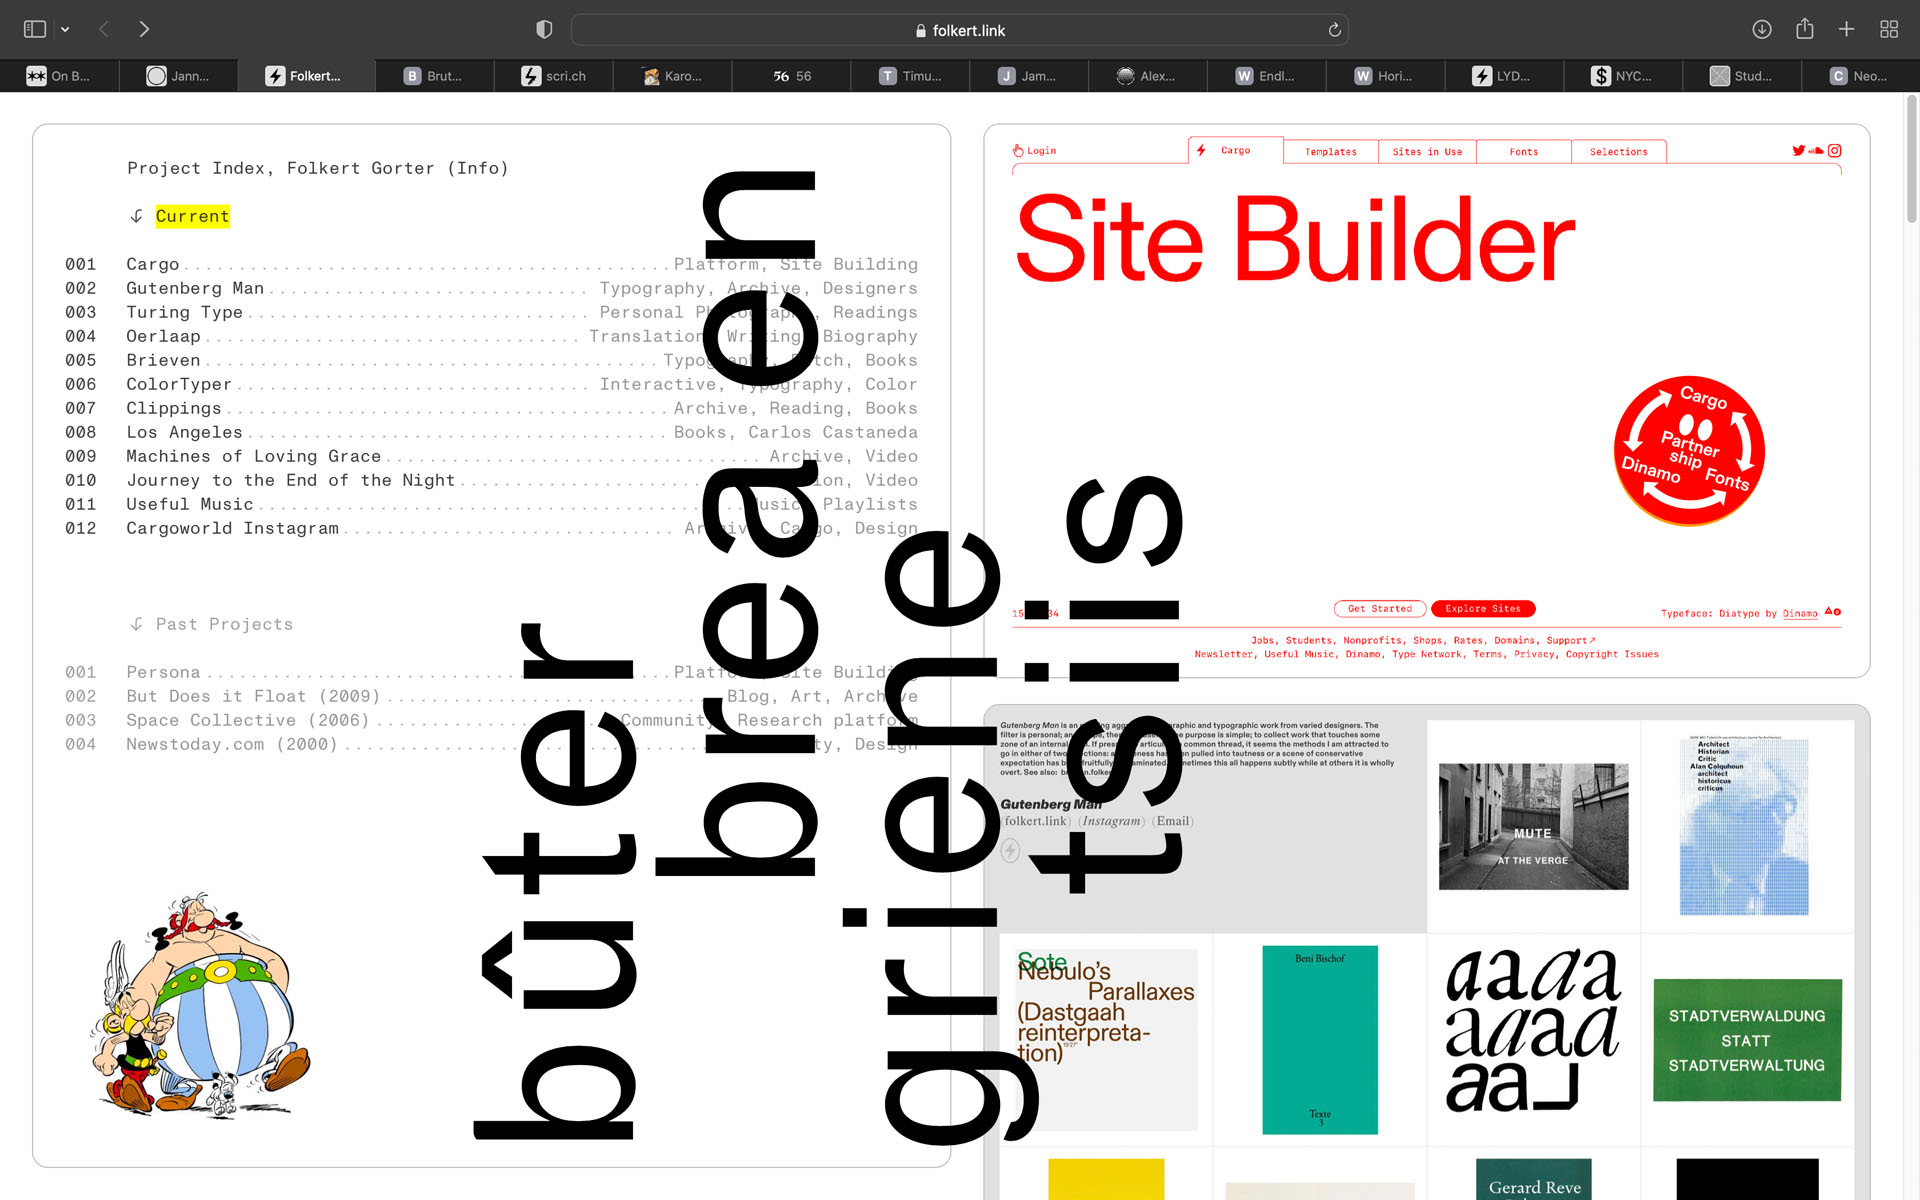Click the Explore Sites button
Screen dimensions: 1920x1200
pyautogui.click(x=1483, y=609)
